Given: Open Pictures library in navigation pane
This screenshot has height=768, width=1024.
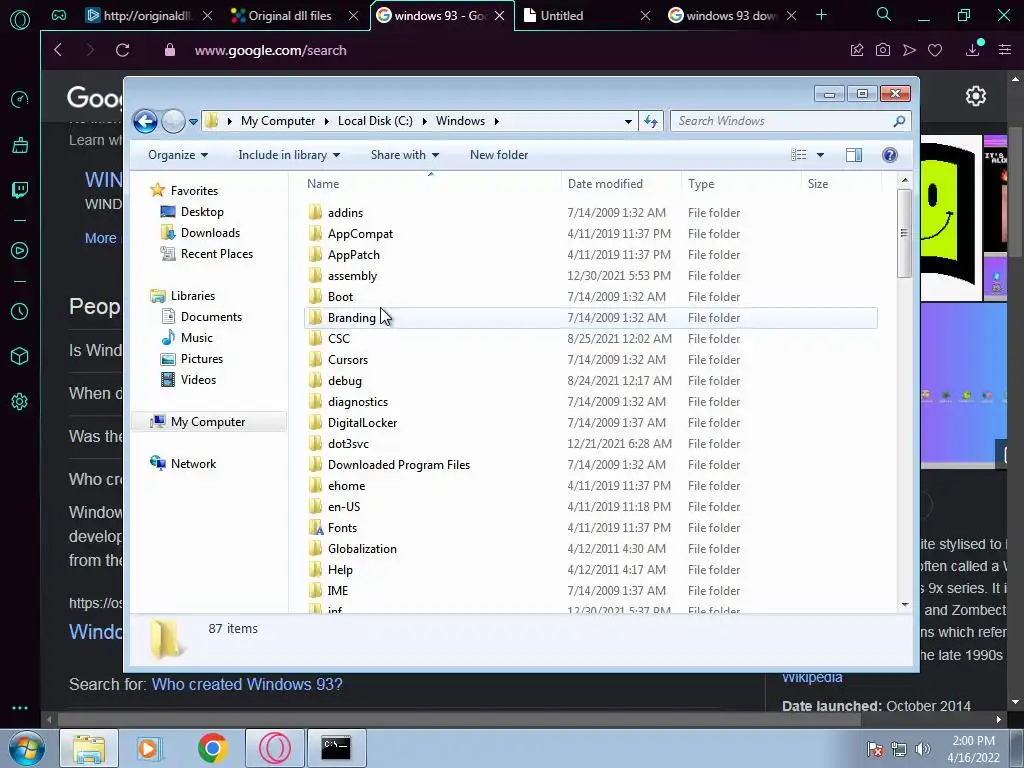Looking at the screenshot, I should coord(202,359).
